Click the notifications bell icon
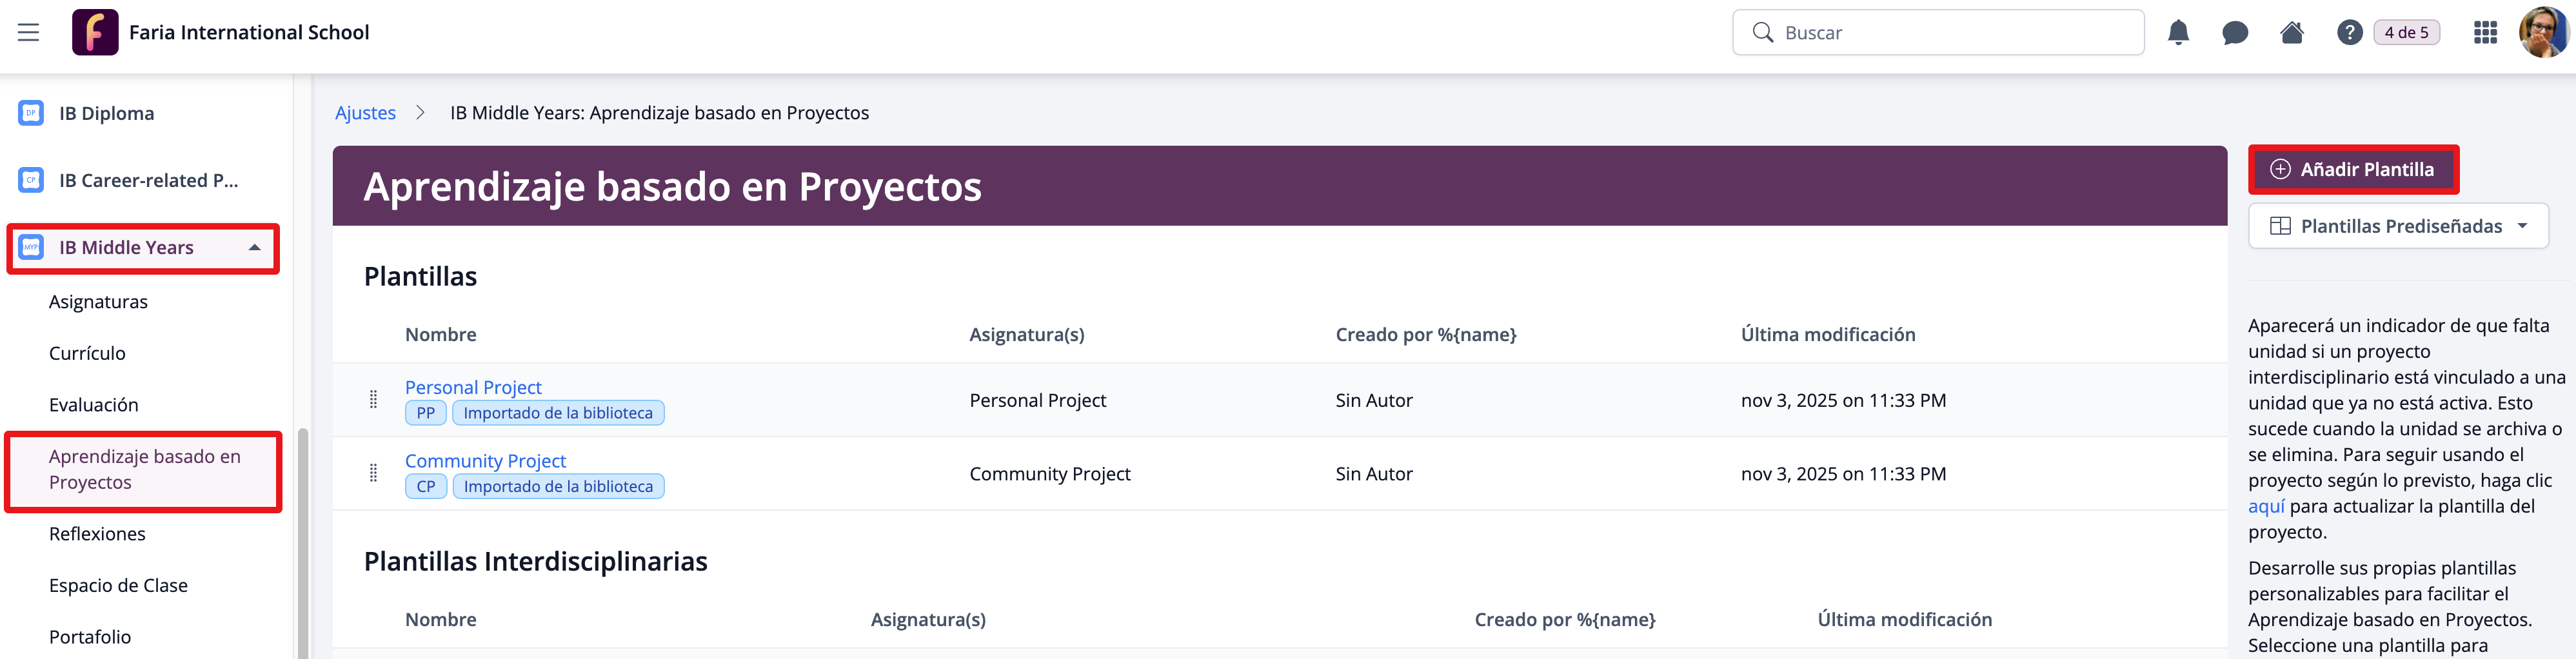Viewport: 2576px width, 659px height. (2177, 33)
